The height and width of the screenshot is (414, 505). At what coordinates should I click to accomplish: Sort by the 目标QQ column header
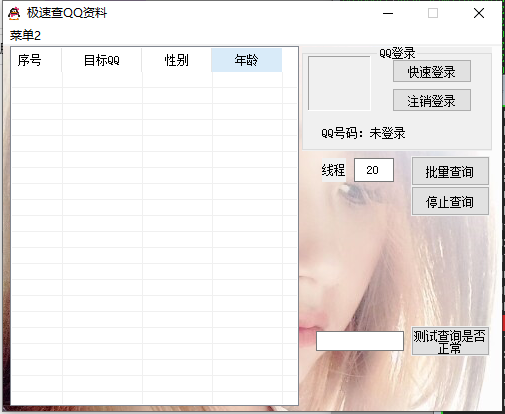pos(102,60)
